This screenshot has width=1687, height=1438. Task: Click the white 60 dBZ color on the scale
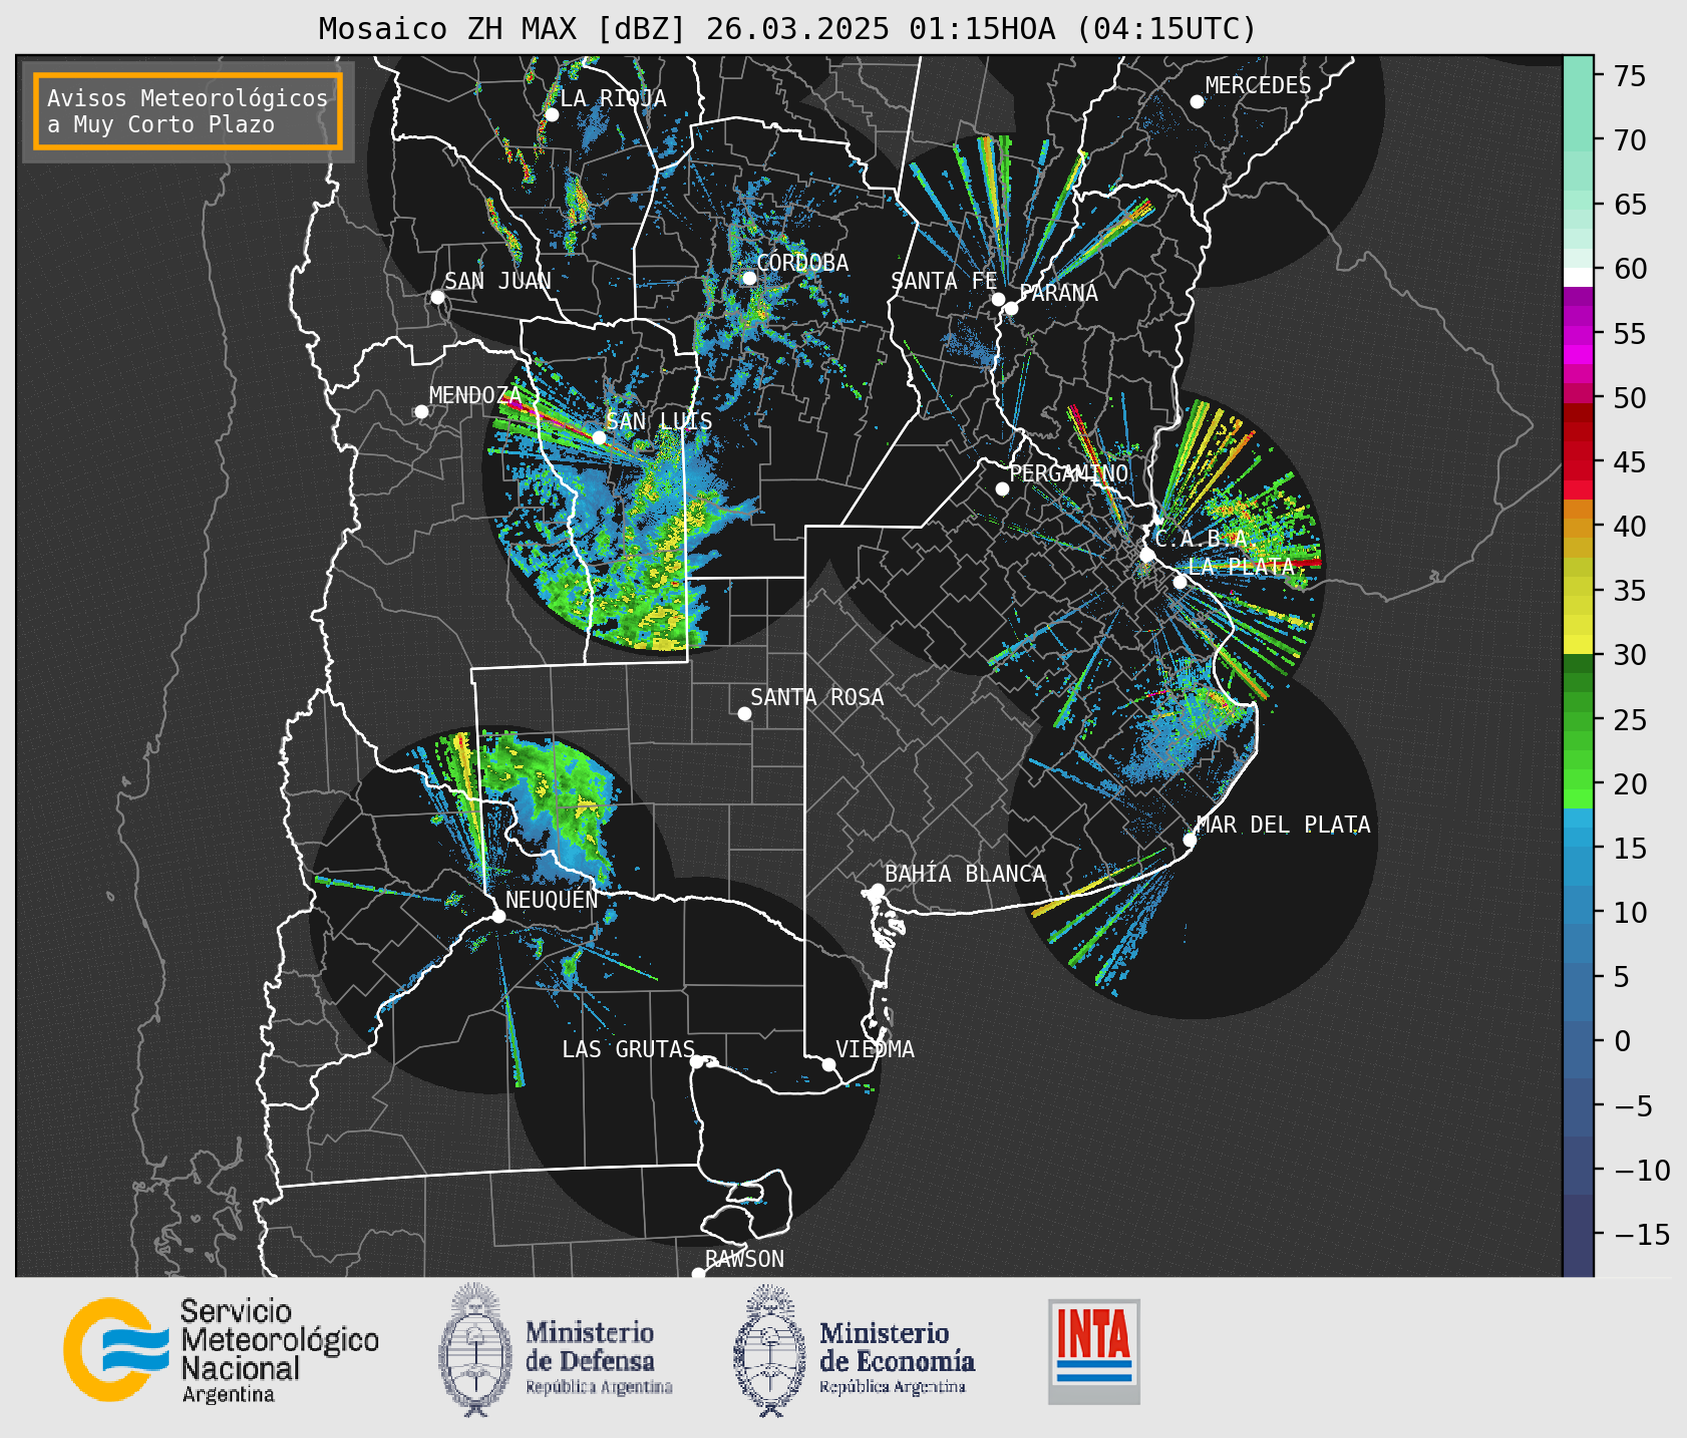(x=1577, y=276)
